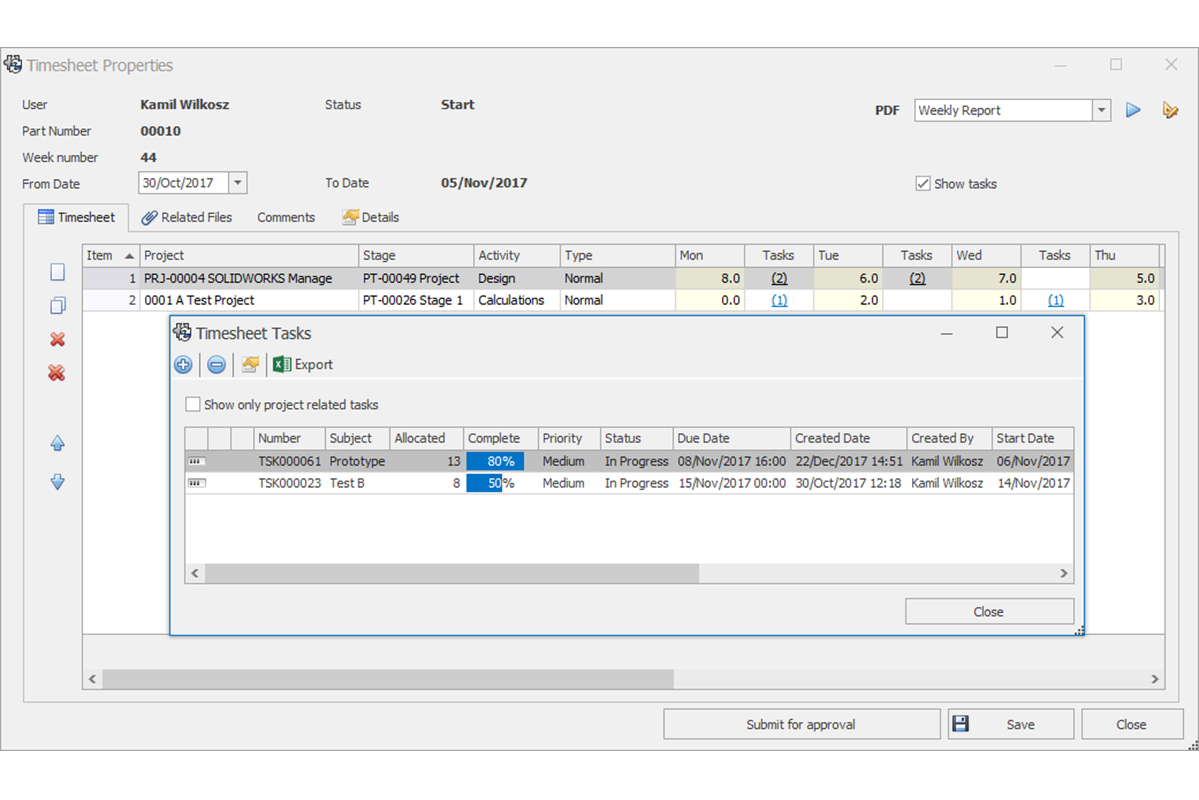The image size is (1199, 800).
Task: Click the new blank row icon in left sidebar
Action: point(57,272)
